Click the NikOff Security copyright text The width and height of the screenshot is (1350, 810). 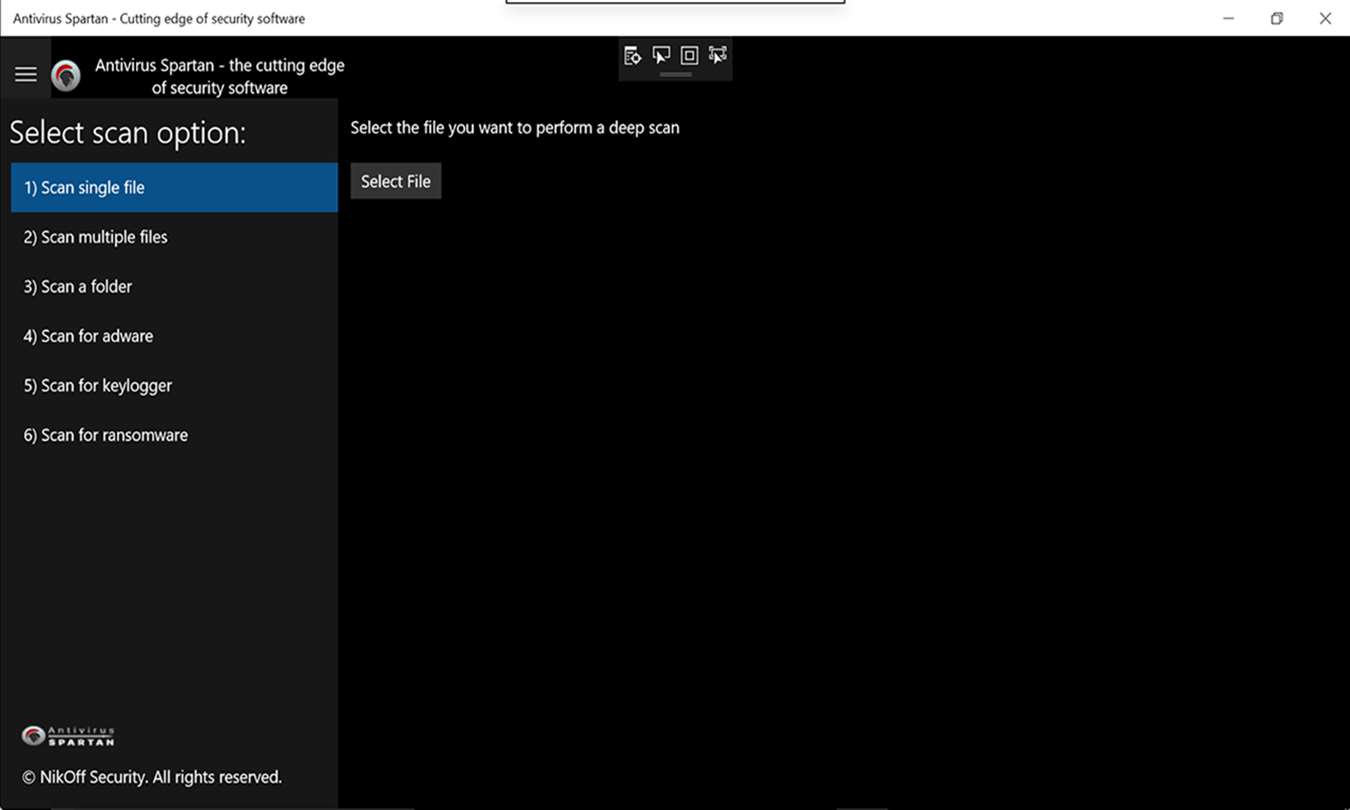coord(152,777)
